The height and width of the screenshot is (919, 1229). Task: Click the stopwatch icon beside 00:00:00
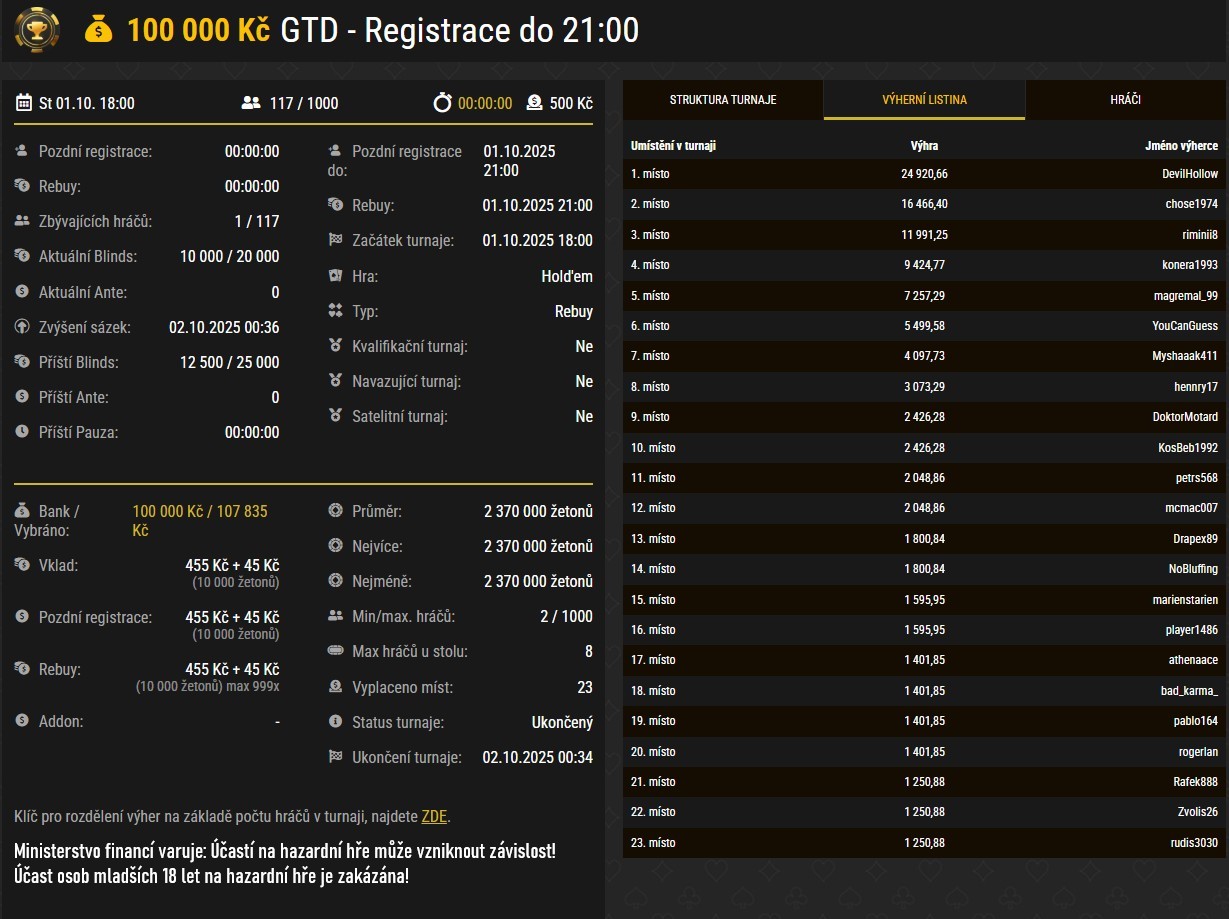[442, 103]
